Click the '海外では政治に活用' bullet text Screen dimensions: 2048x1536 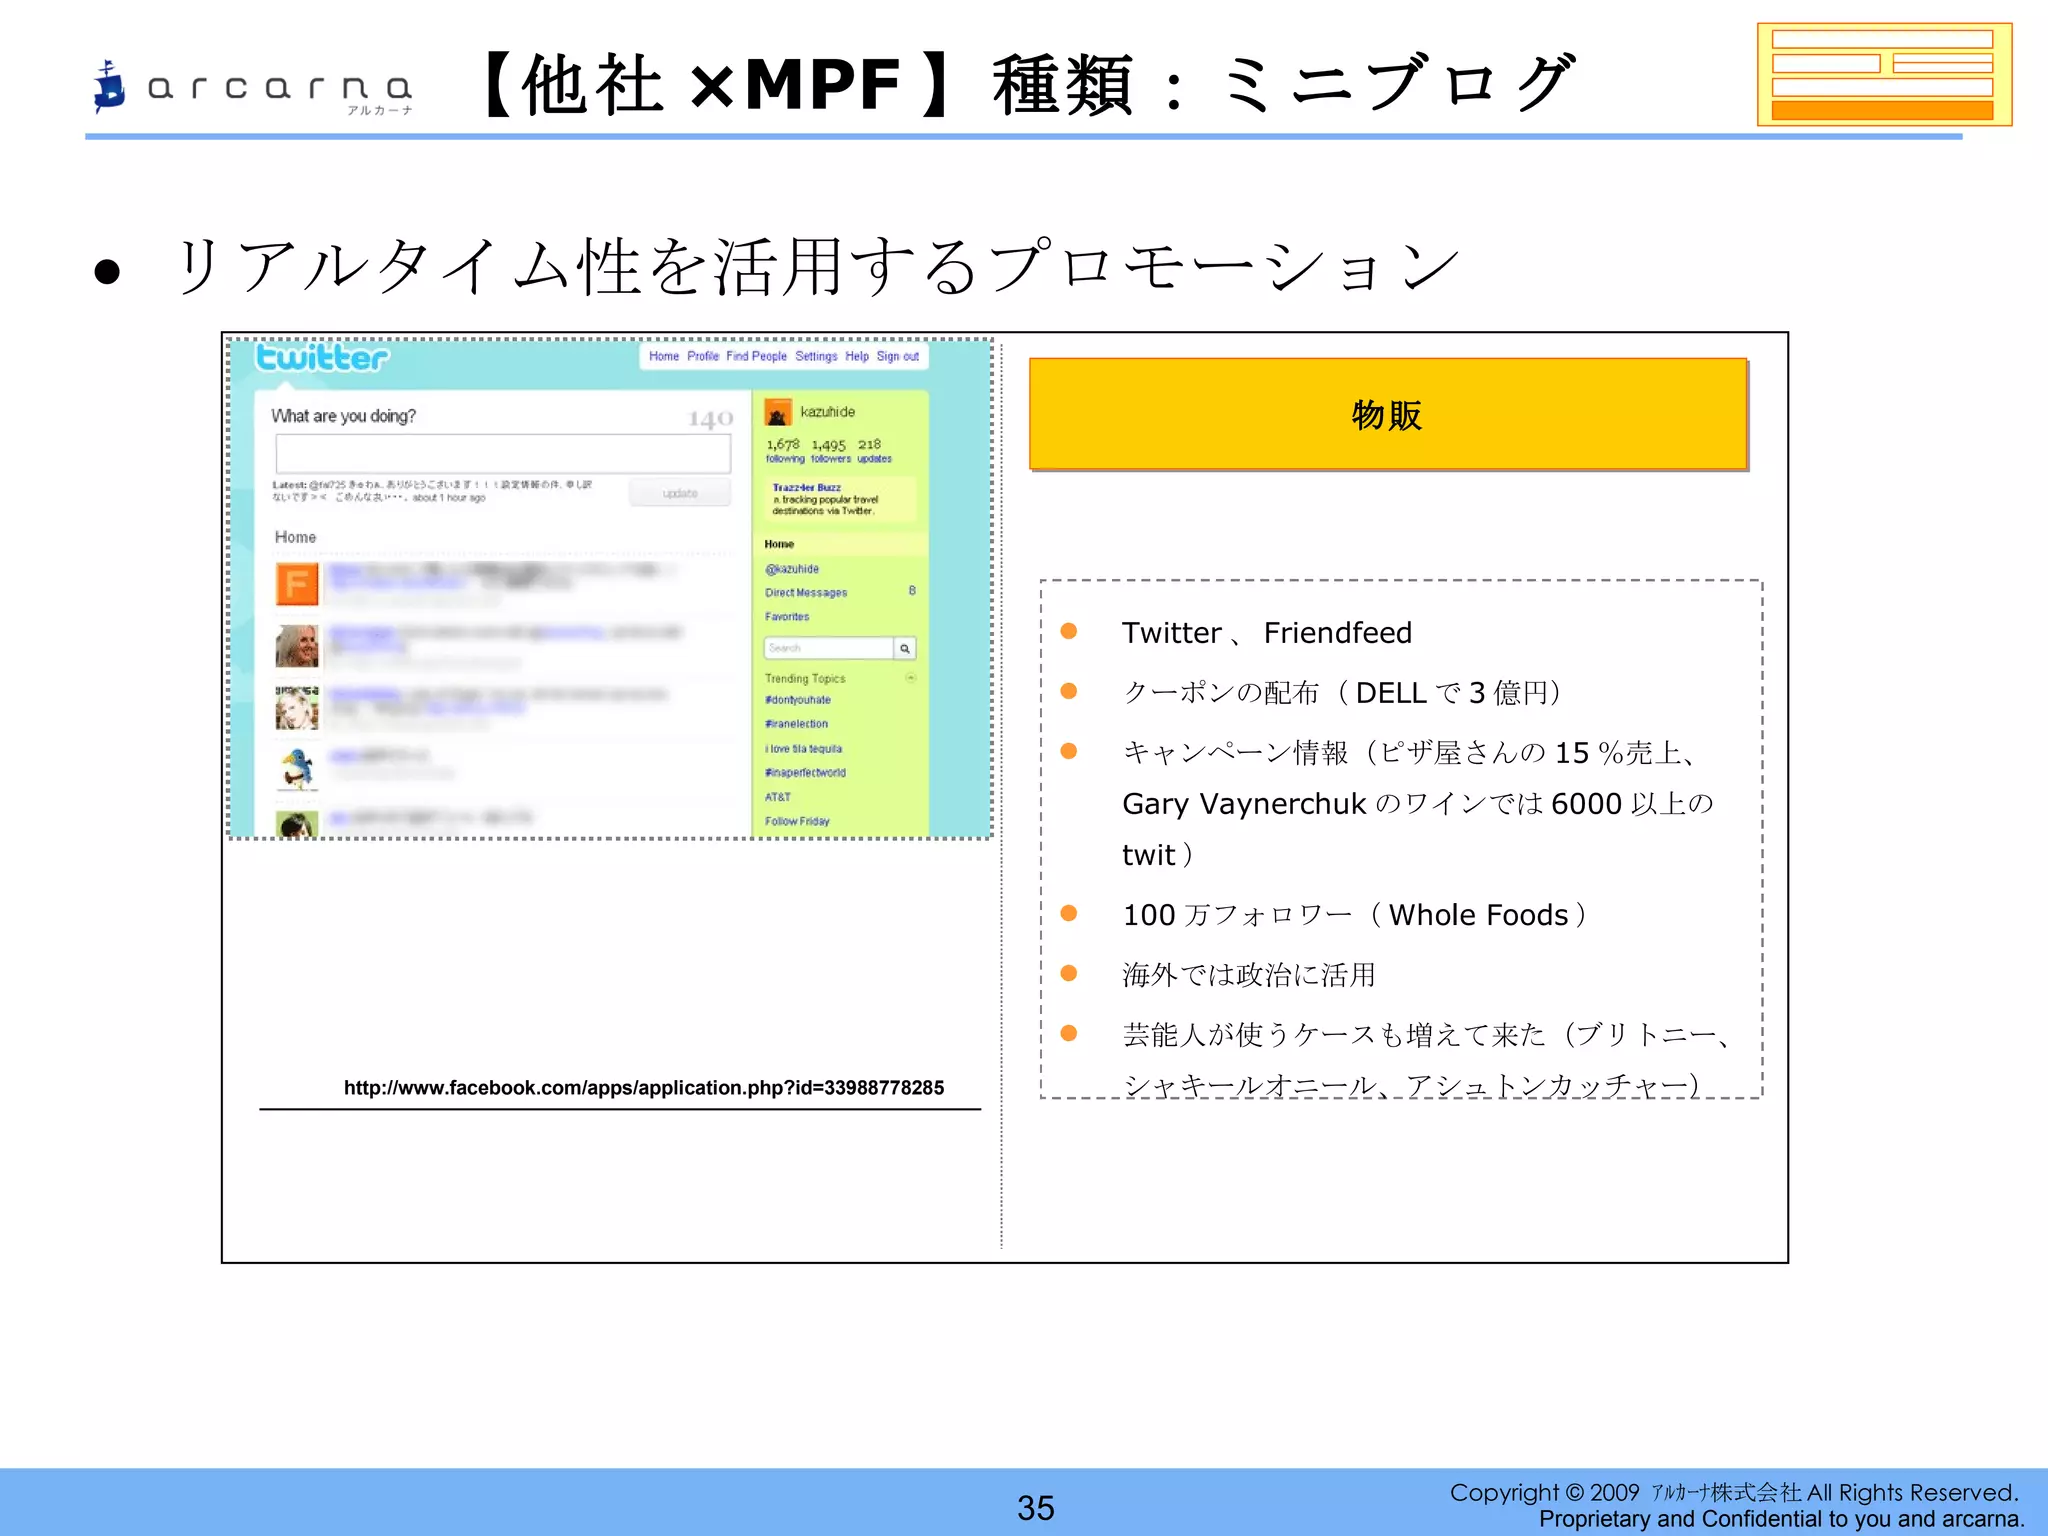pos(1249,975)
